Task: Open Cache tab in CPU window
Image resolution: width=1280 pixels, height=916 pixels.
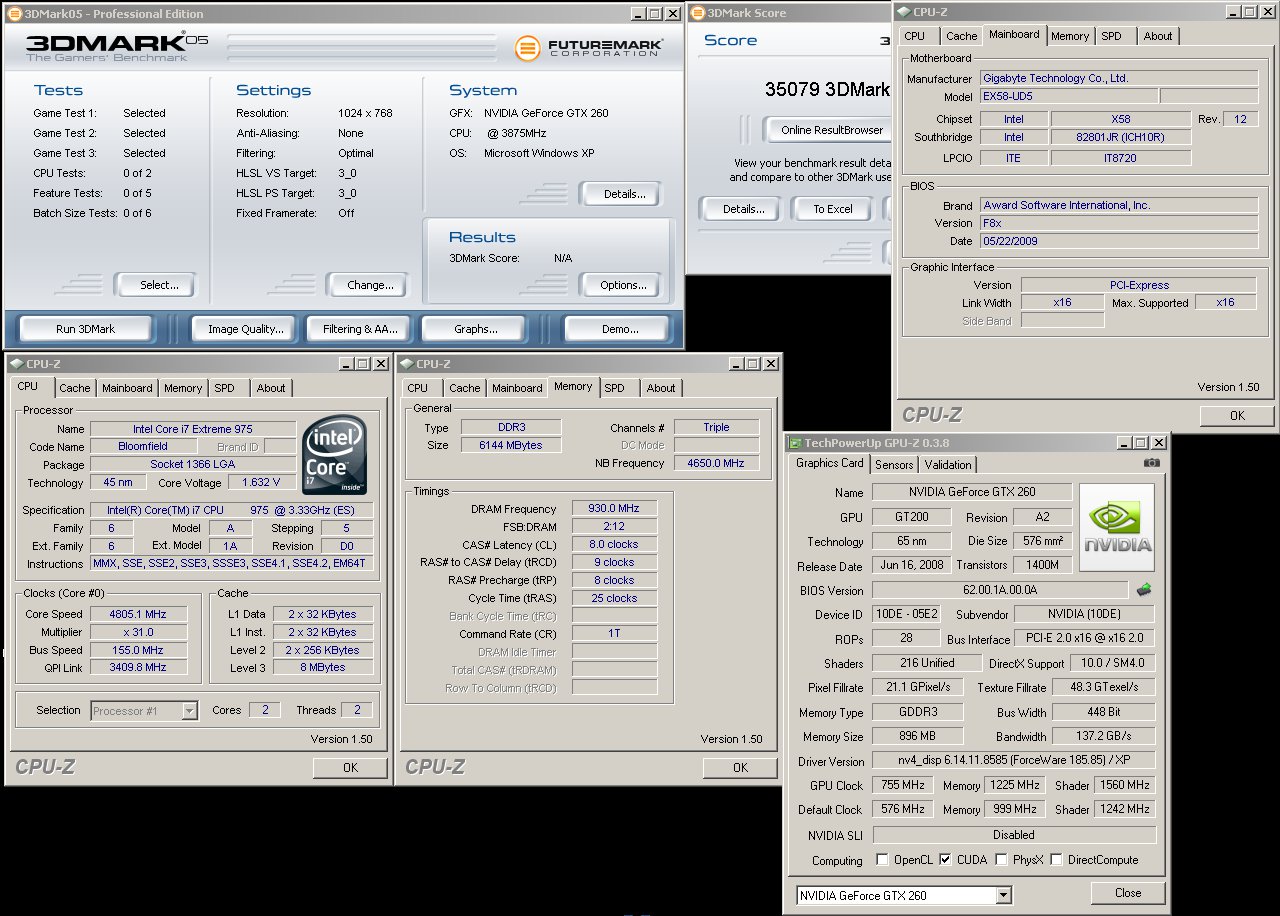Action: 74,388
